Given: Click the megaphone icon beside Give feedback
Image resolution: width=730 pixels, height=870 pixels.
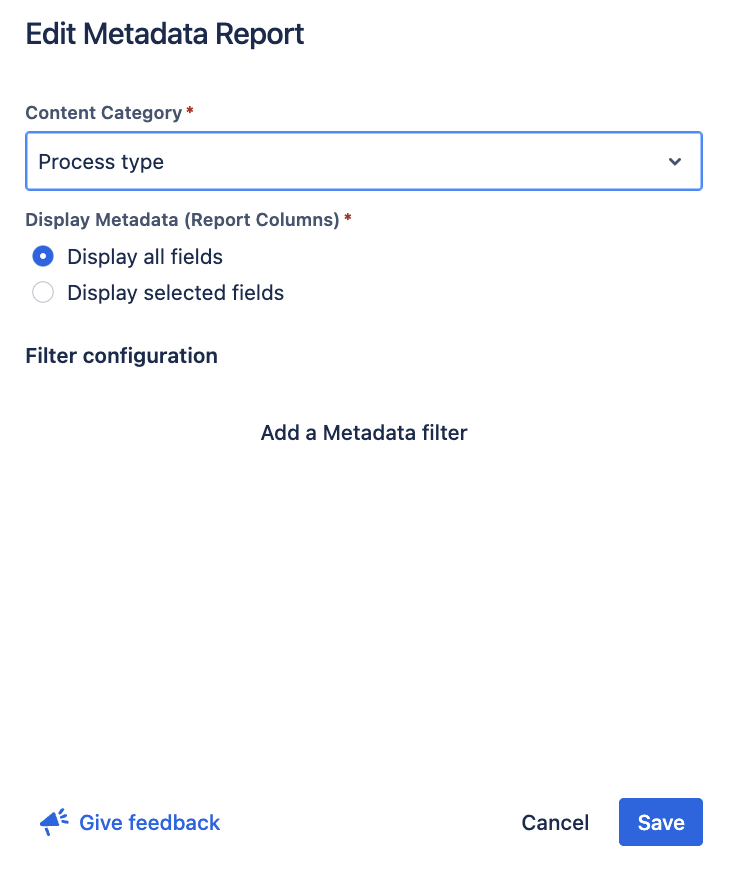Looking at the screenshot, I should coord(54,822).
